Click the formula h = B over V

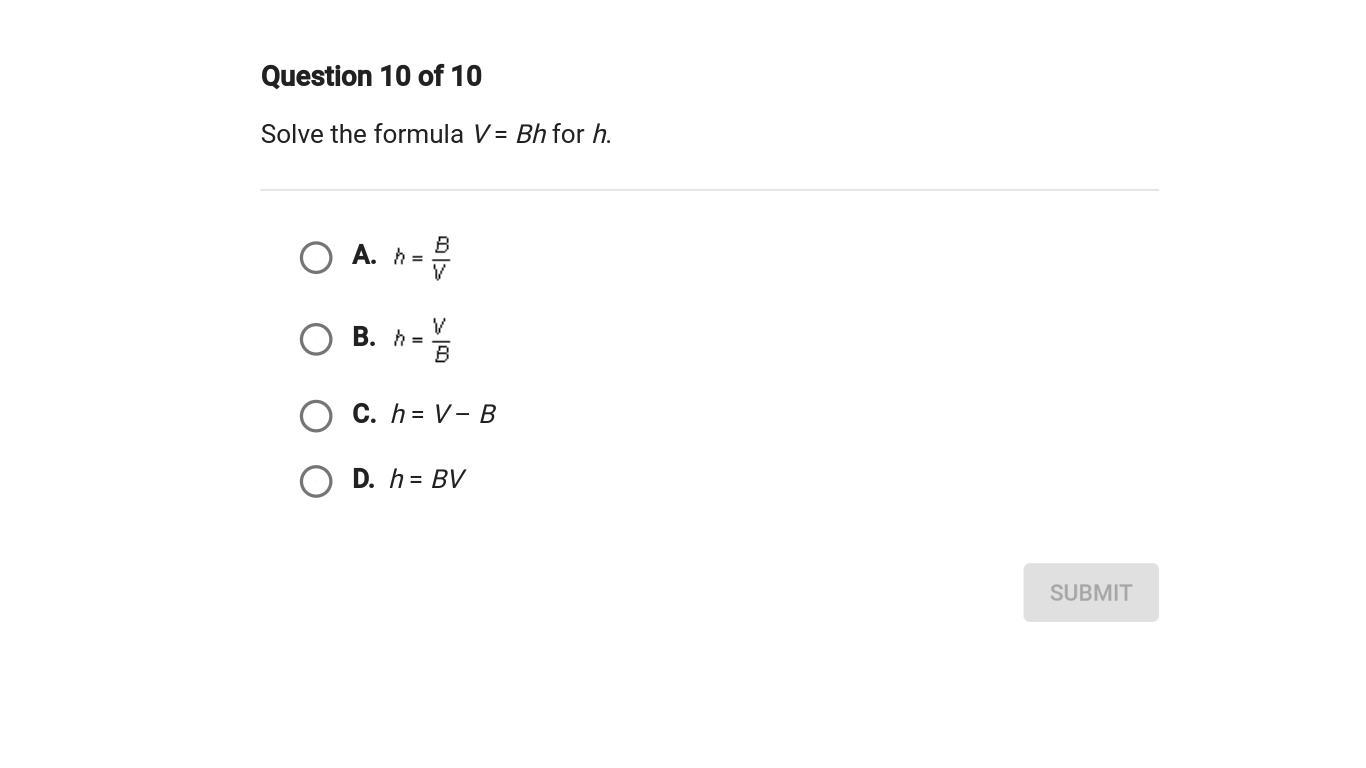[x=421, y=258]
